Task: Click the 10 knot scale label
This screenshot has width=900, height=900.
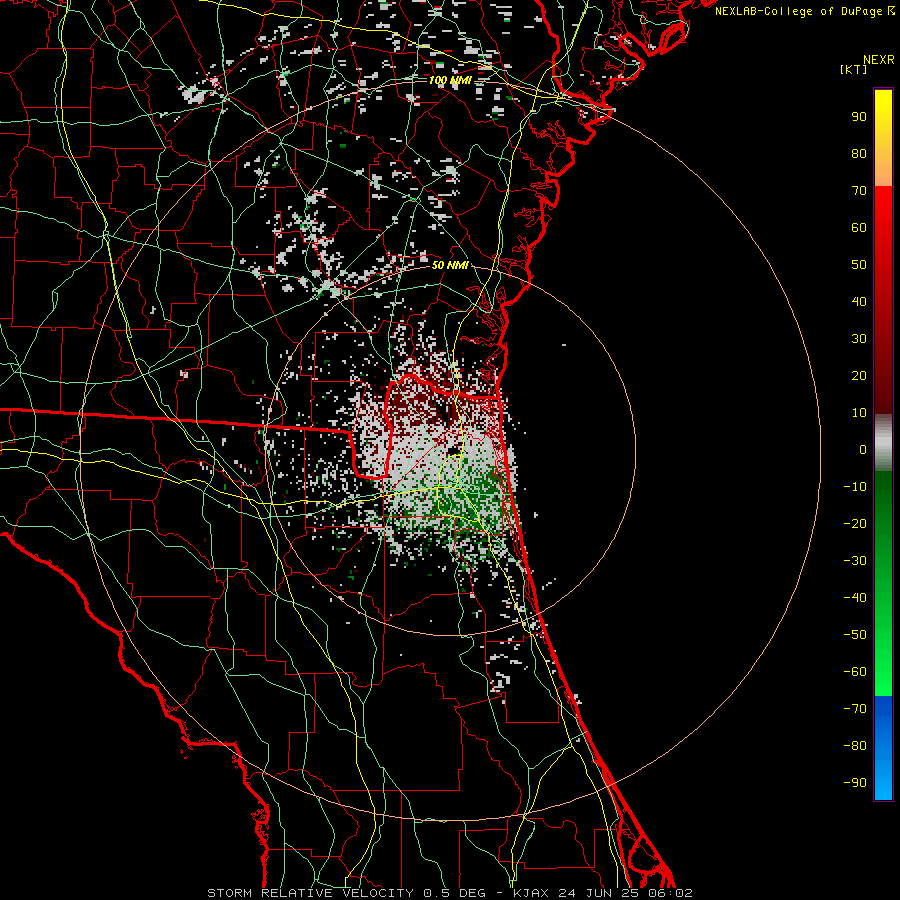Action: pyautogui.click(x=859, y=413)
